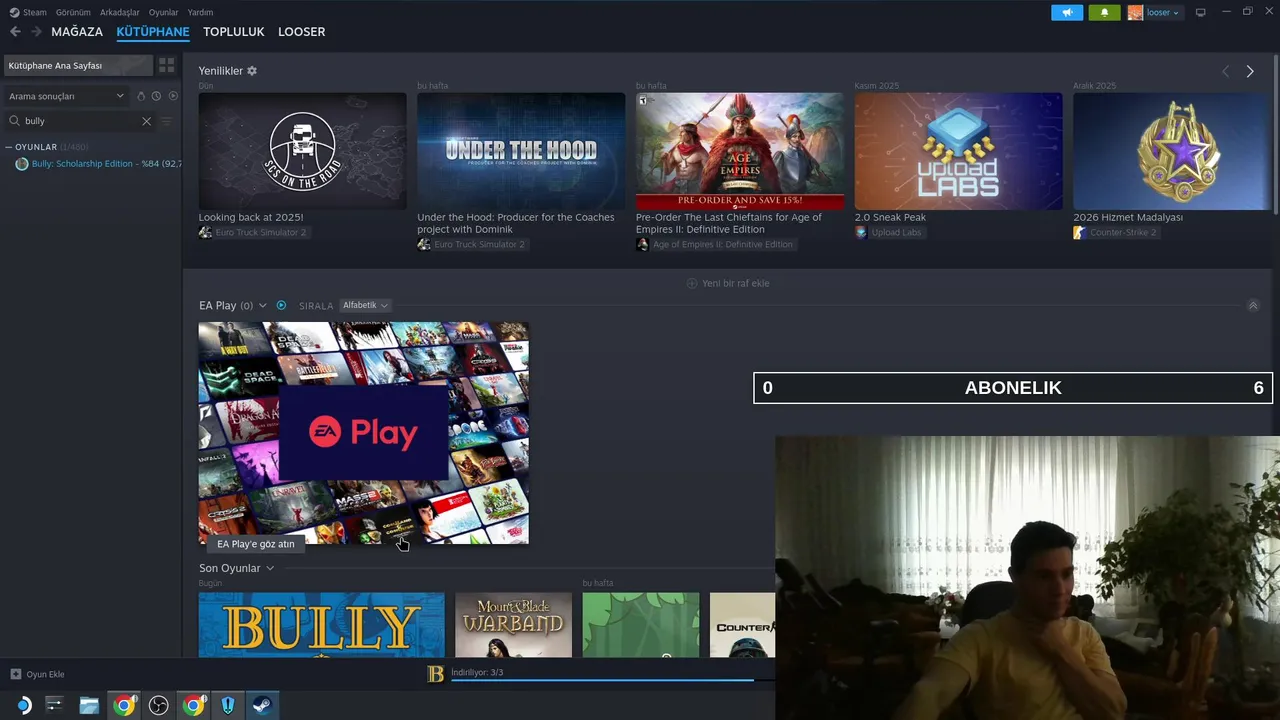
Task: Open the Steam menu
Action: [x=35, y=12]
